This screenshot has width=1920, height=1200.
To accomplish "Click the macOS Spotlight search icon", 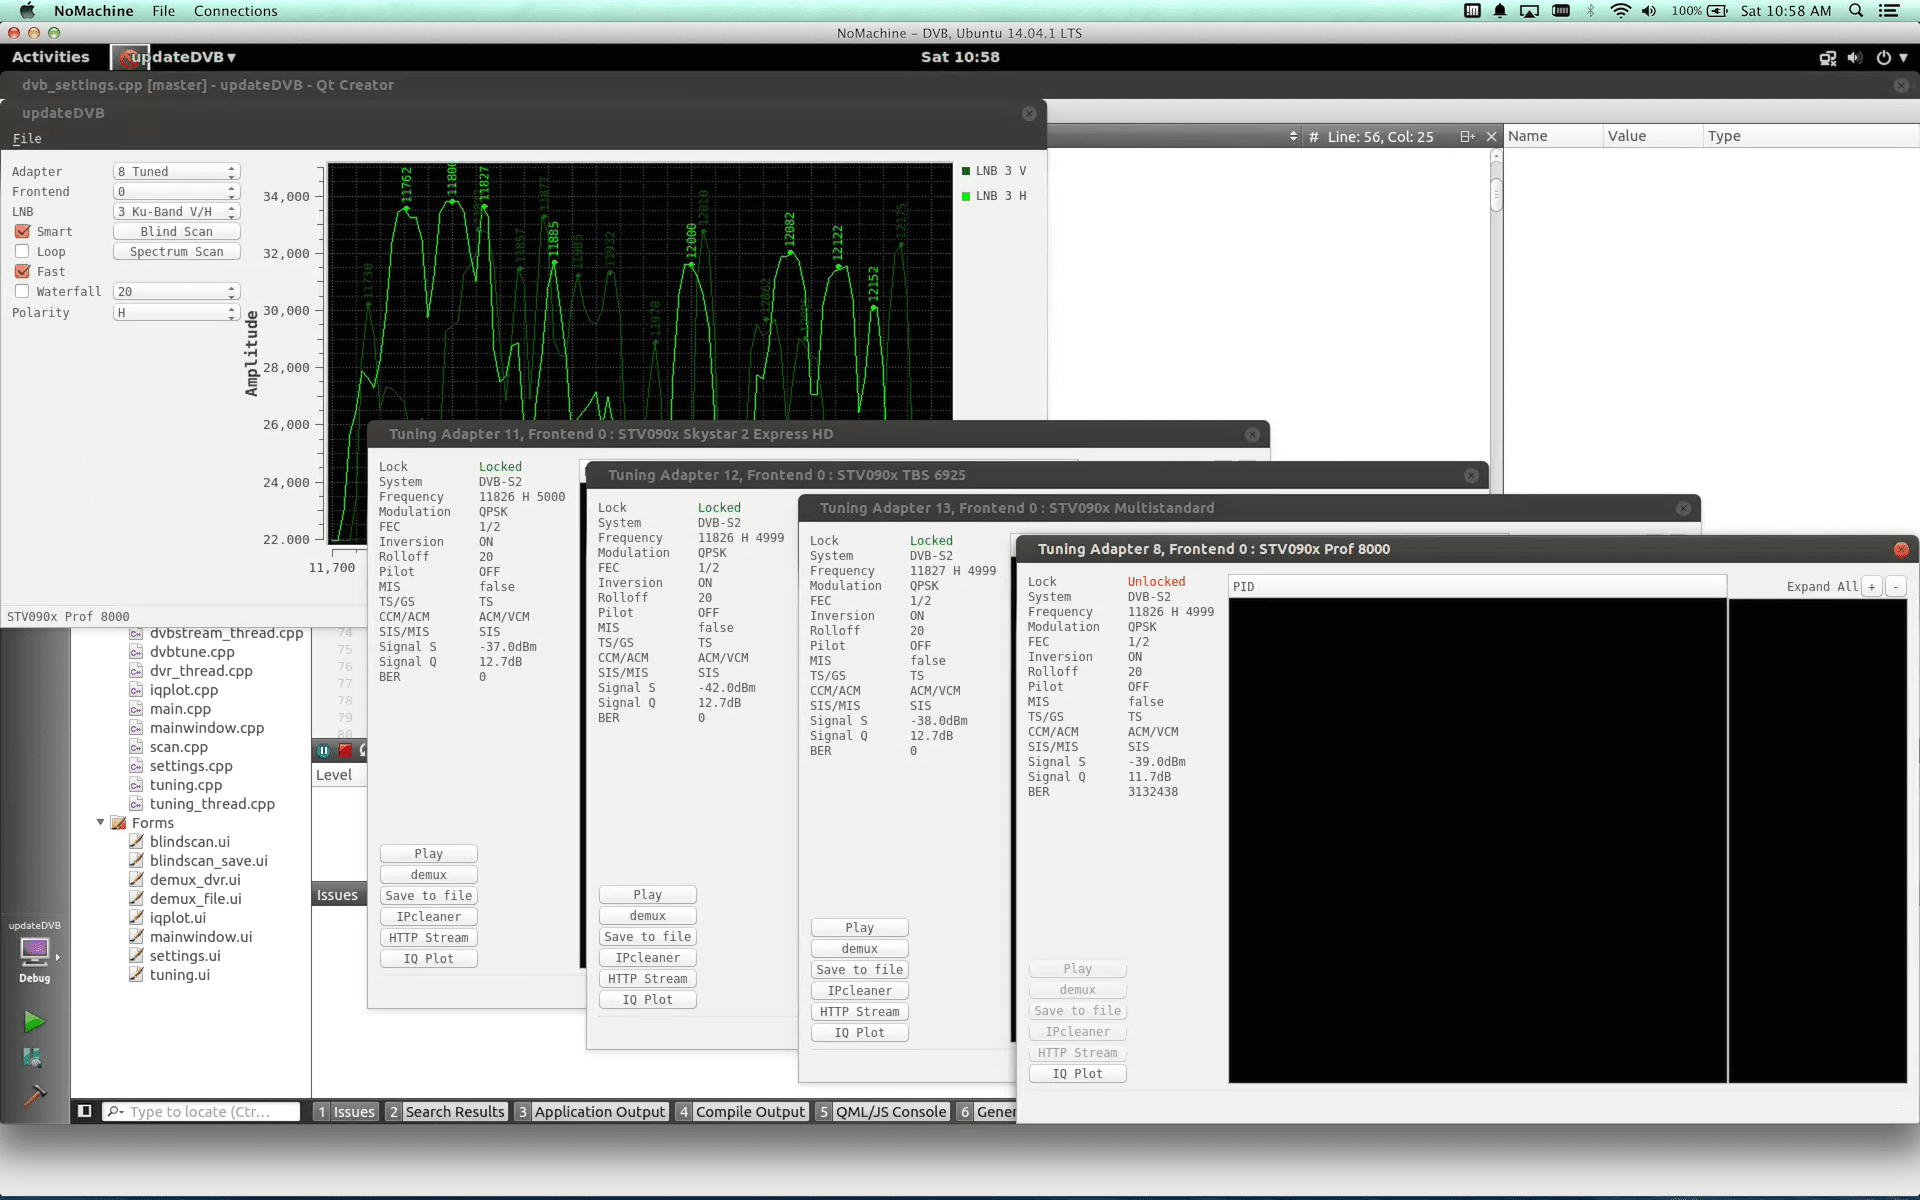I will click(1856, 11).
